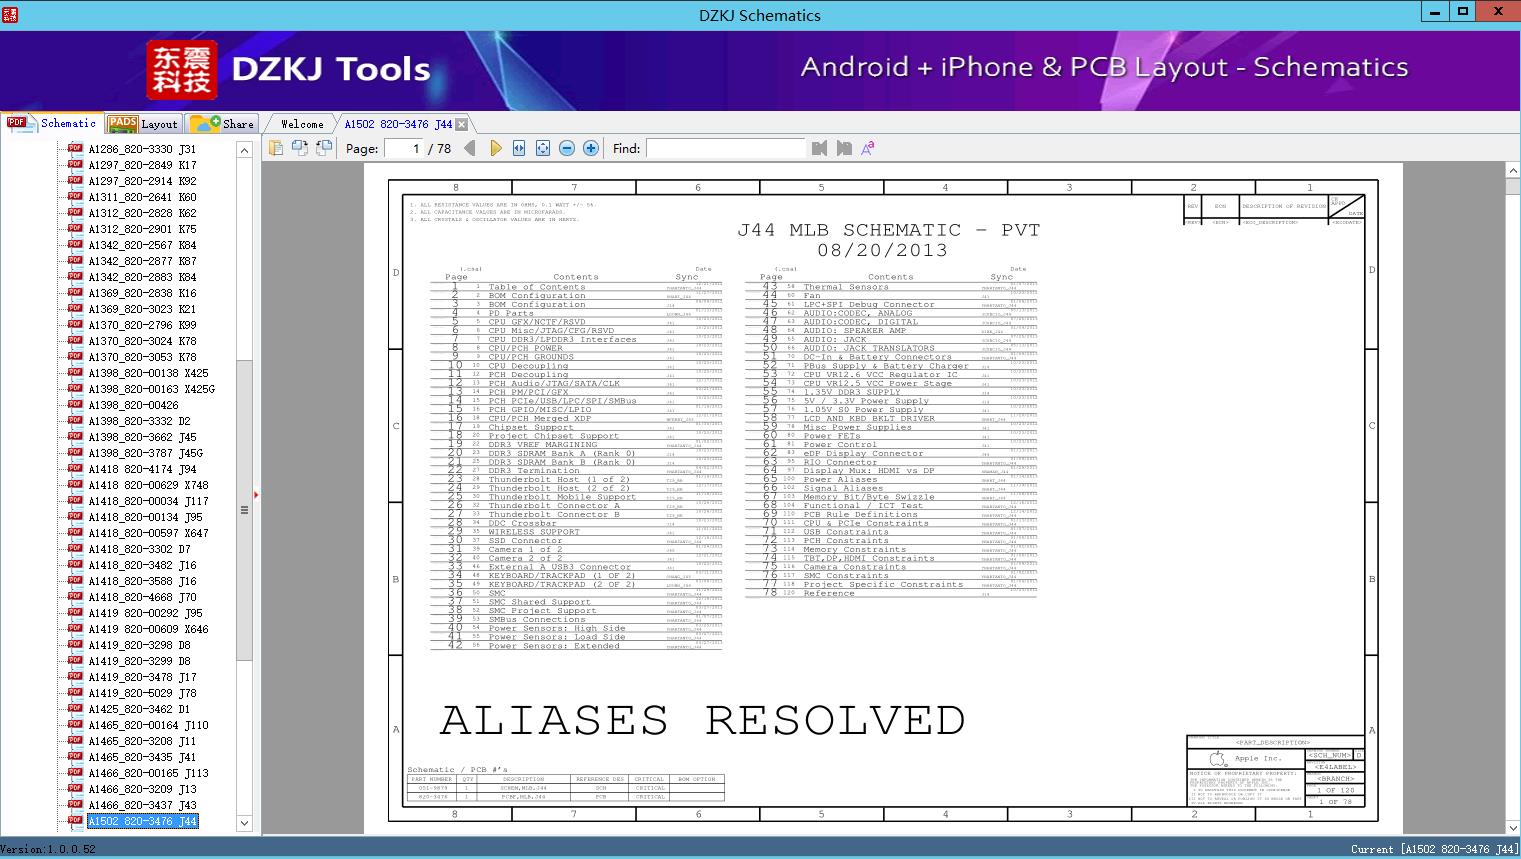
Task: Click the find previous match icon
Action: click(820, 148)
